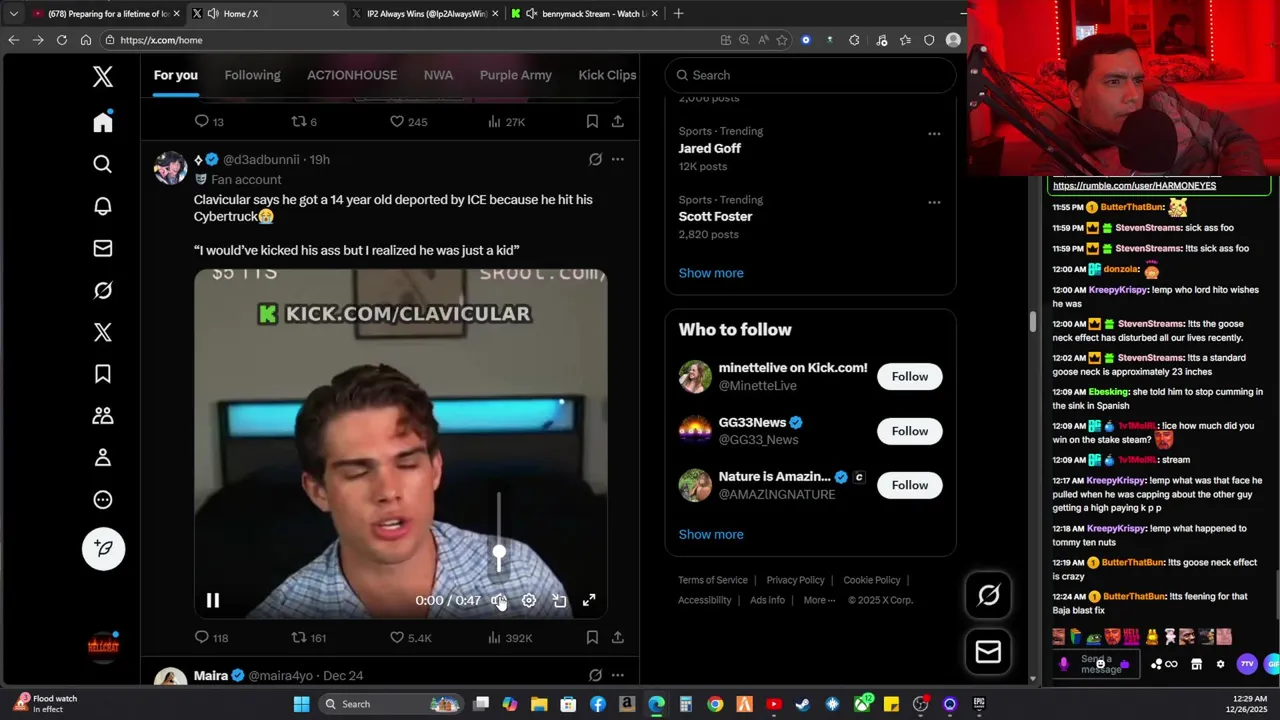Switch to the IP2 Always Wins browser tab
Image resolution: width=1280 pixels, height=720 pixels.
(x=427, y=14)
